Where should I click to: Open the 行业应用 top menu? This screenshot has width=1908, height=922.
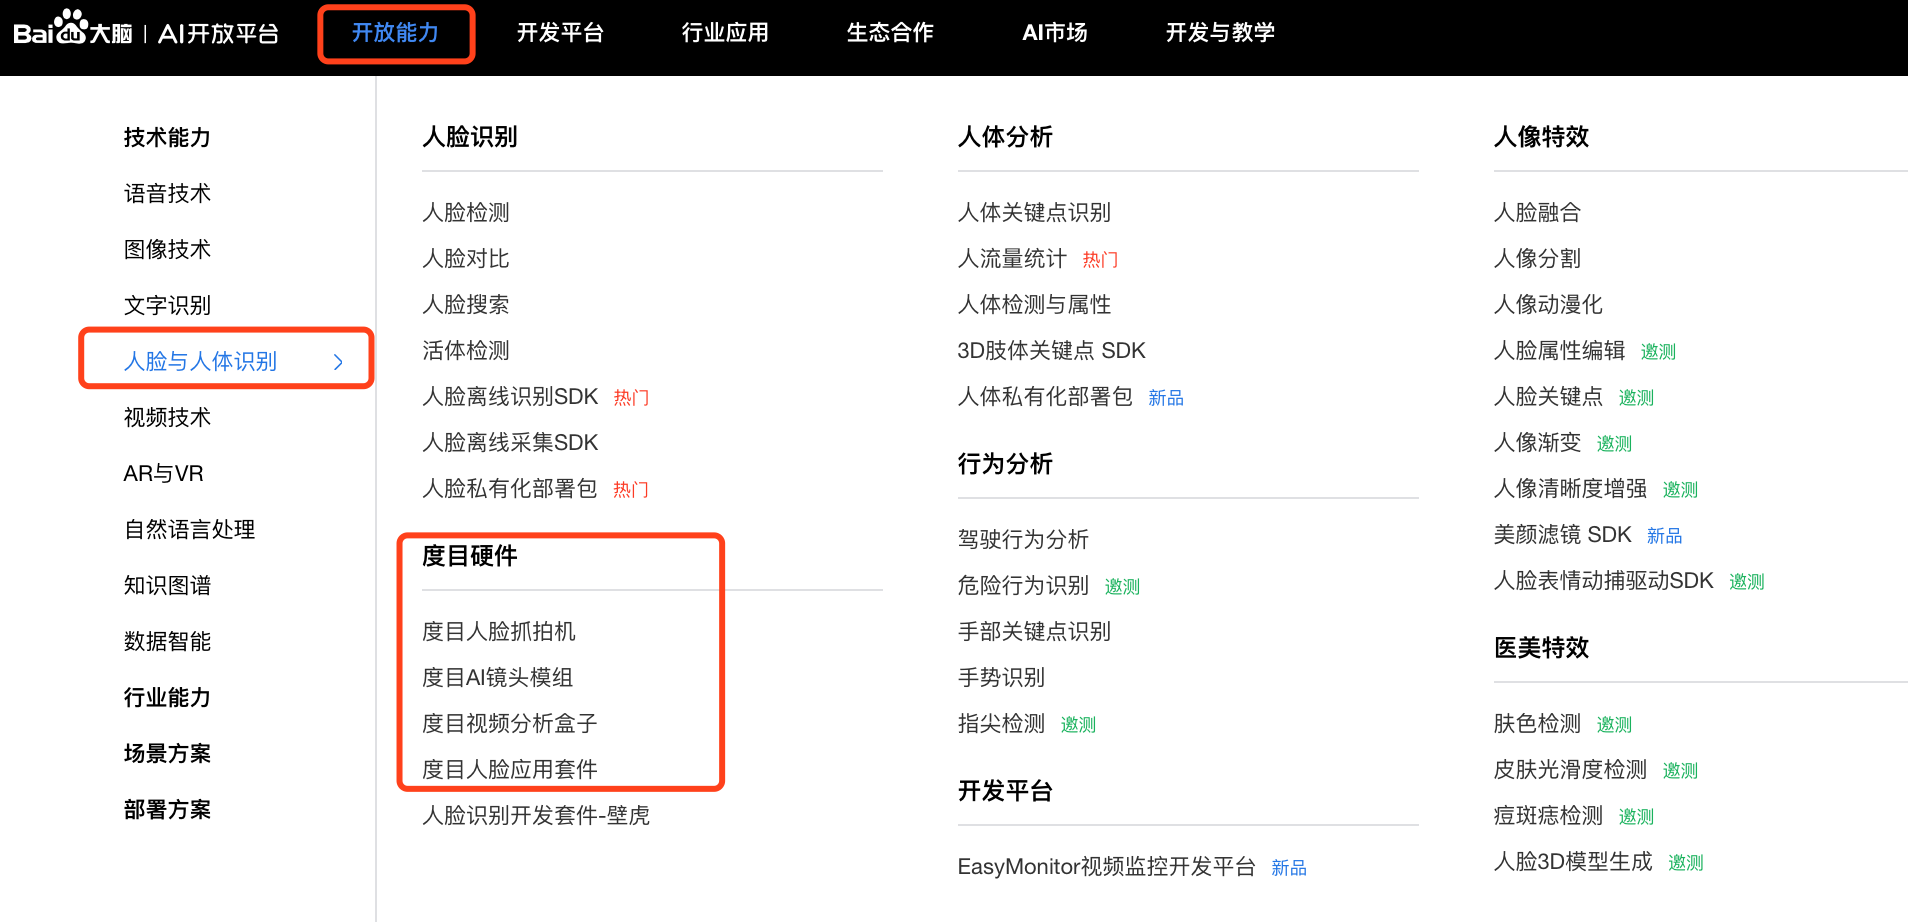tap(725, 33)
